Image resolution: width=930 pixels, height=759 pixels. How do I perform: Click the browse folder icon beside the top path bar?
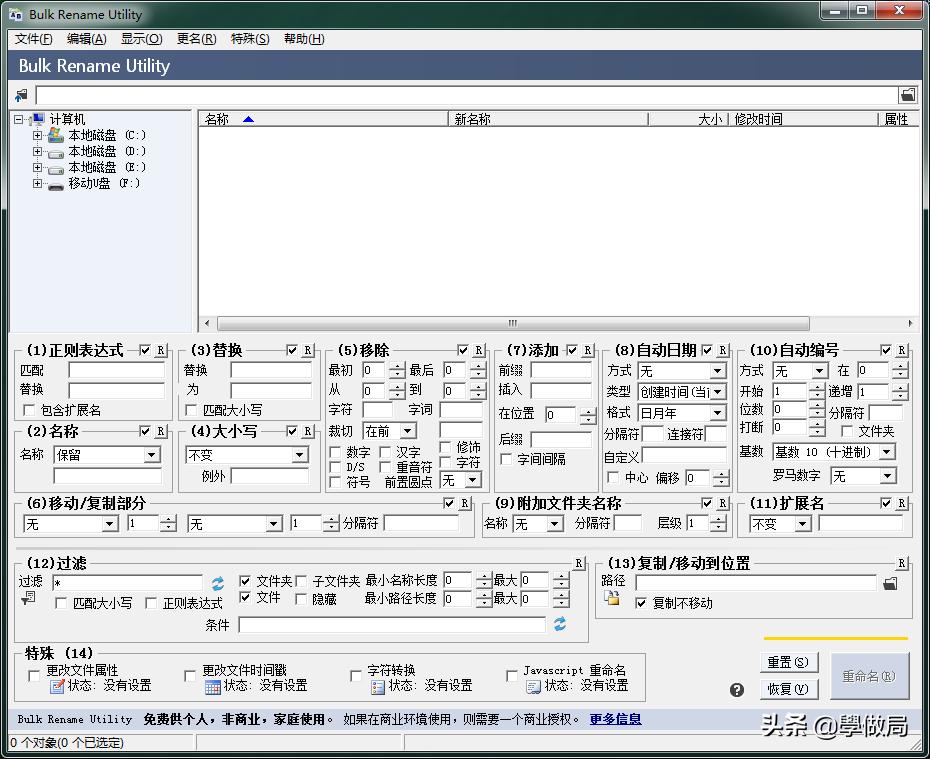point(907,95)
